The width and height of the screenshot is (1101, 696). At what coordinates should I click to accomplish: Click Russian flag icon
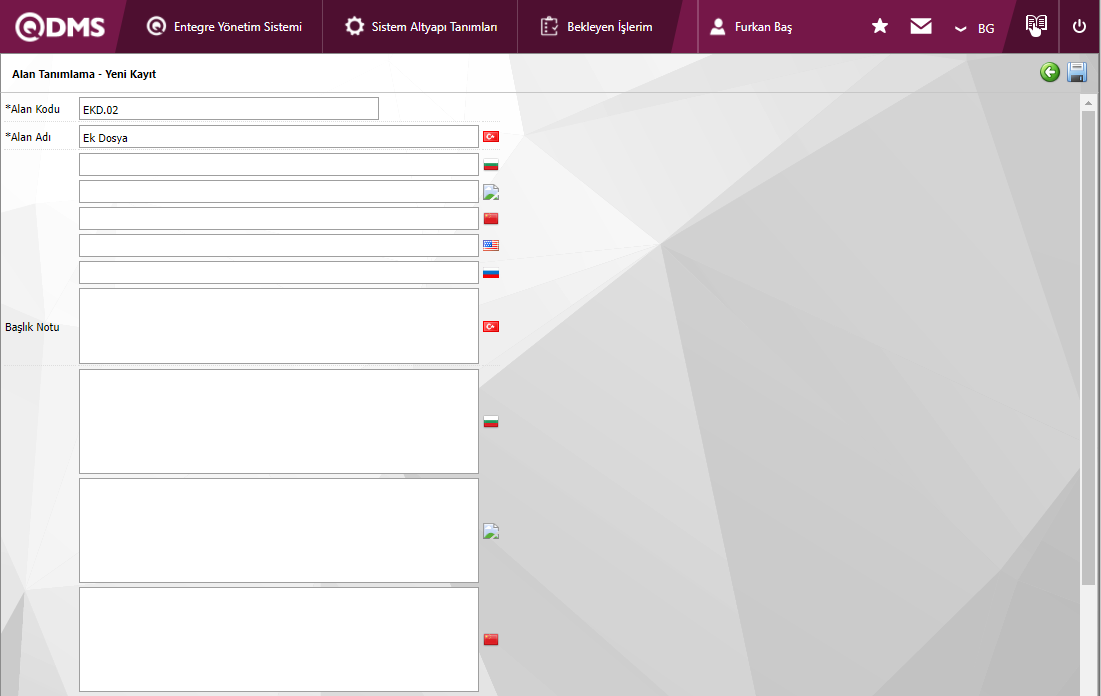(491, 273)
